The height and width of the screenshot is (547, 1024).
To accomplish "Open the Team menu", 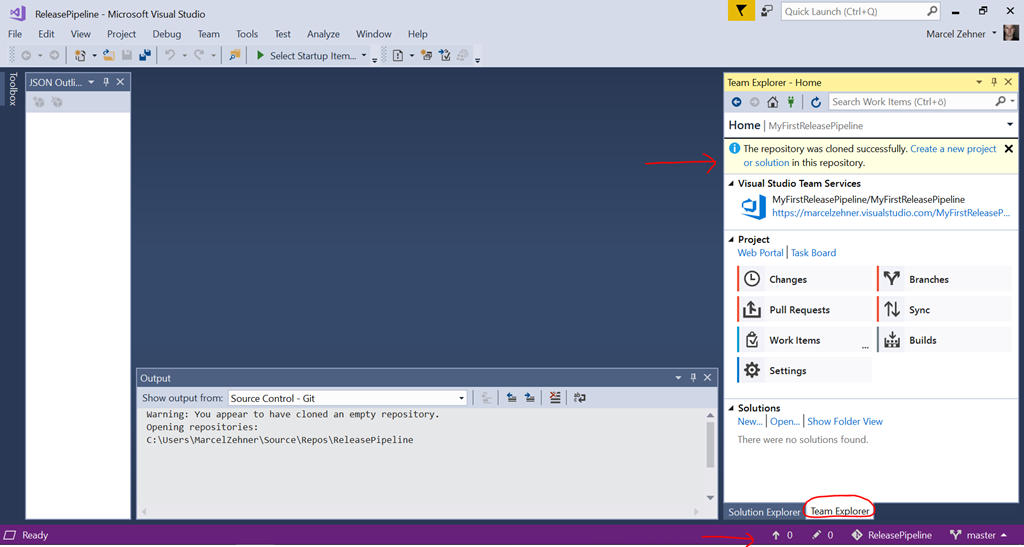I will pyautogui.click(x=208, y=34).
